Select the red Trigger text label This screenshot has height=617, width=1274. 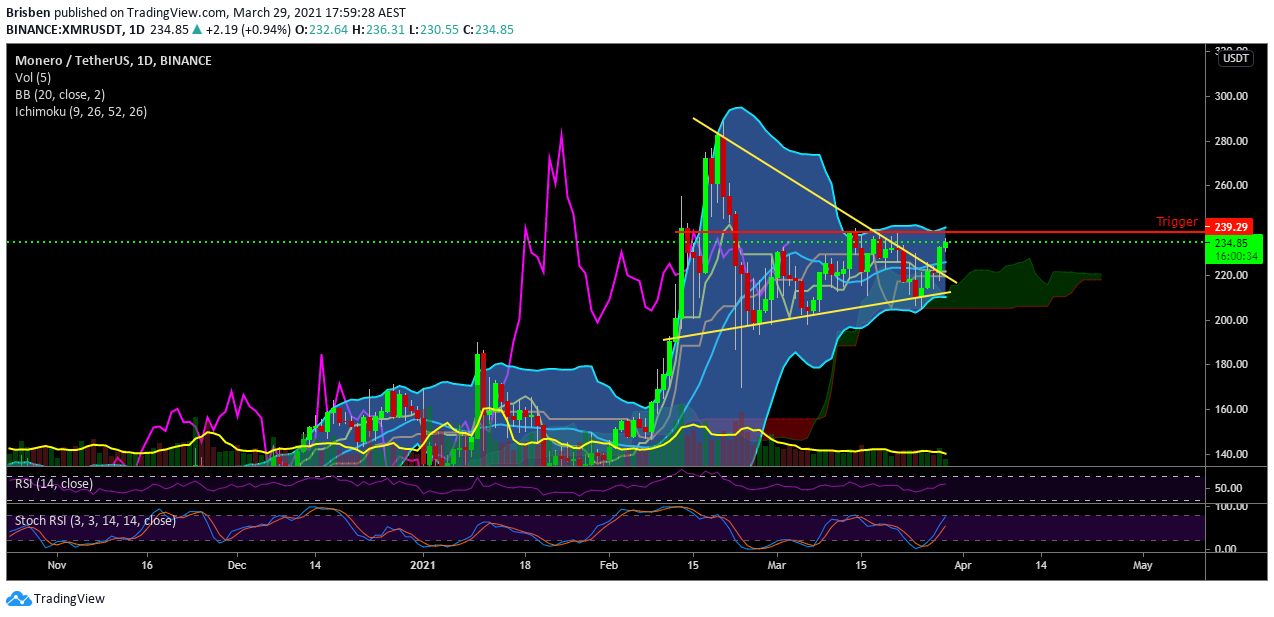(x=1177, y=222)
